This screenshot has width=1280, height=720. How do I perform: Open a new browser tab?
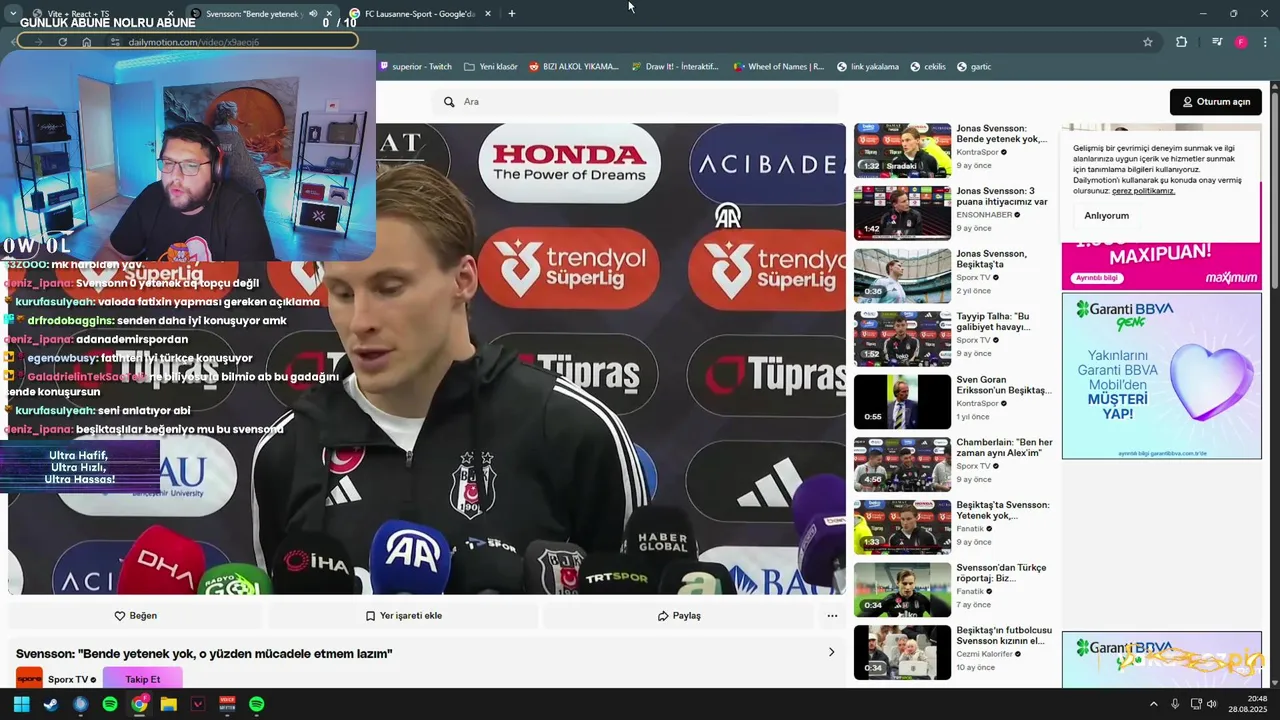tap(512, 14)
